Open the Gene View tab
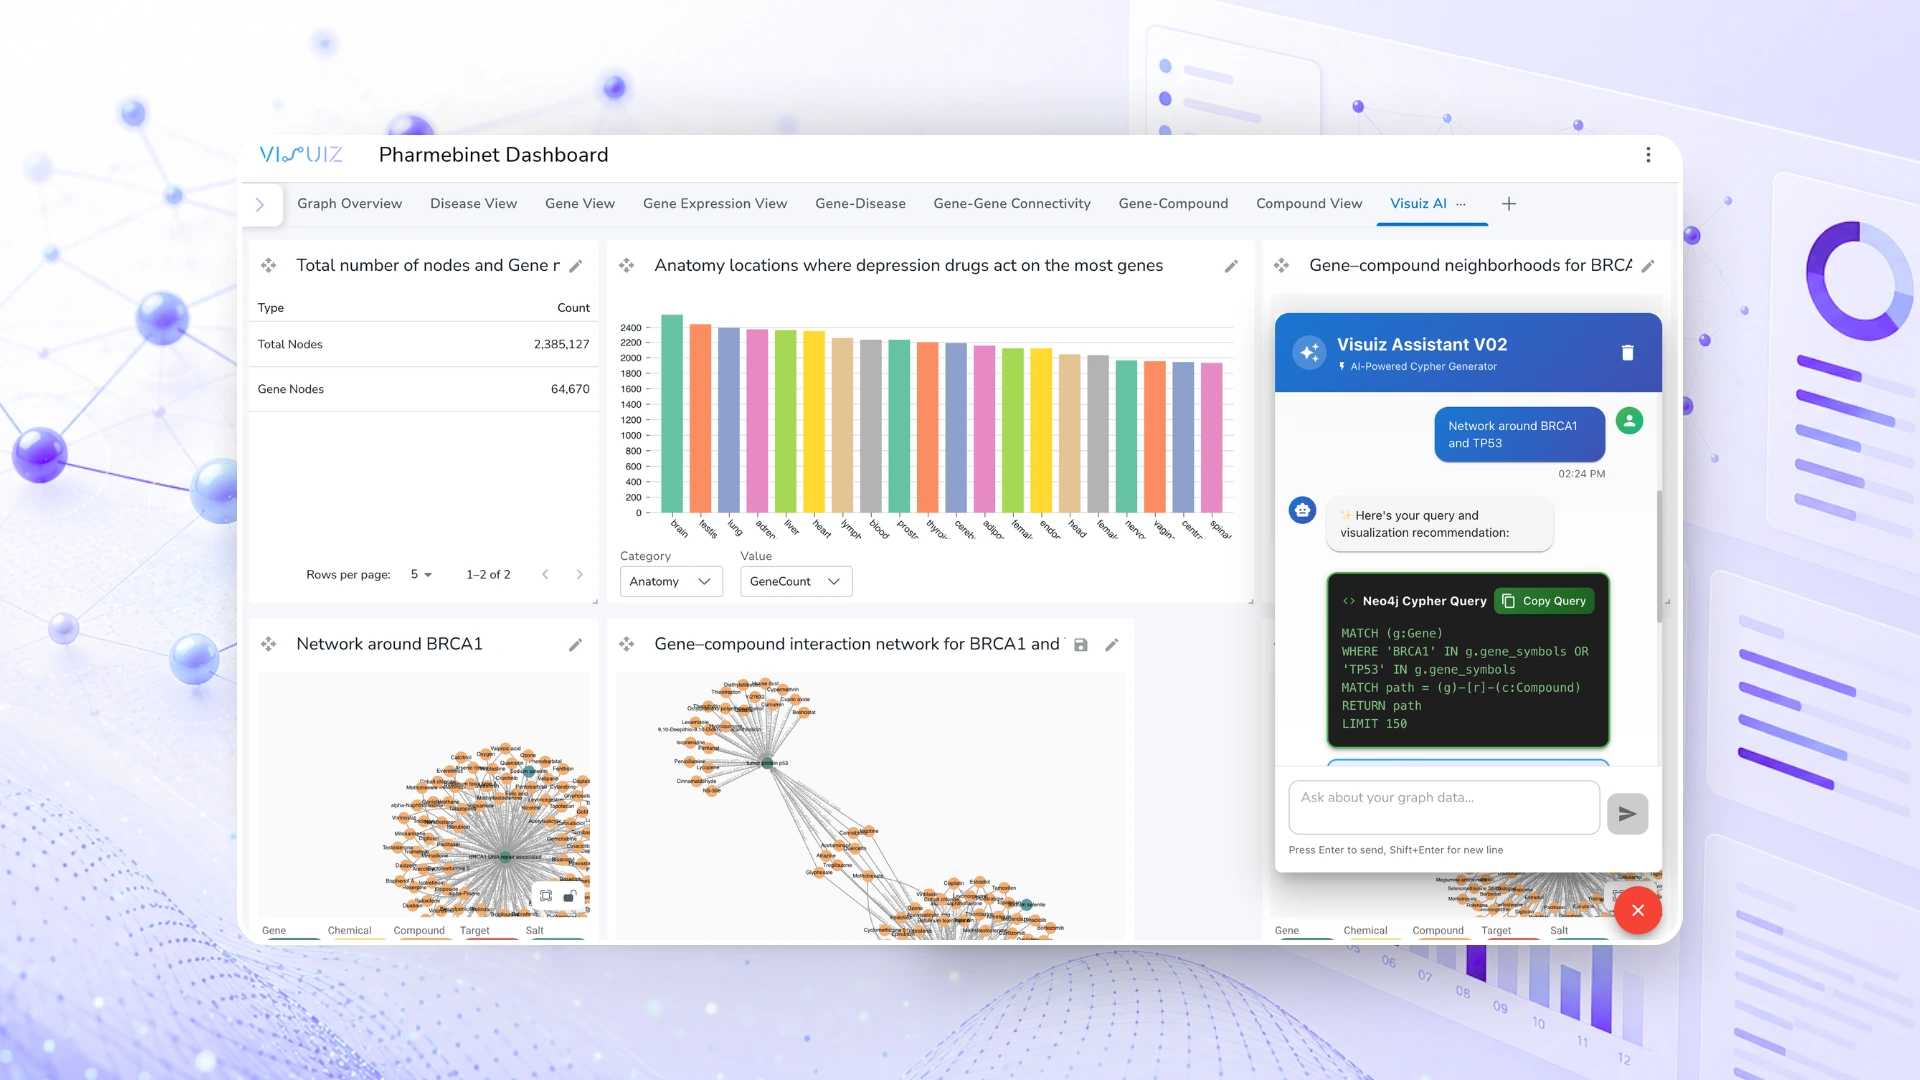Image resolution: width=1920 pixels, height=1080 pixels. [580, 204]
